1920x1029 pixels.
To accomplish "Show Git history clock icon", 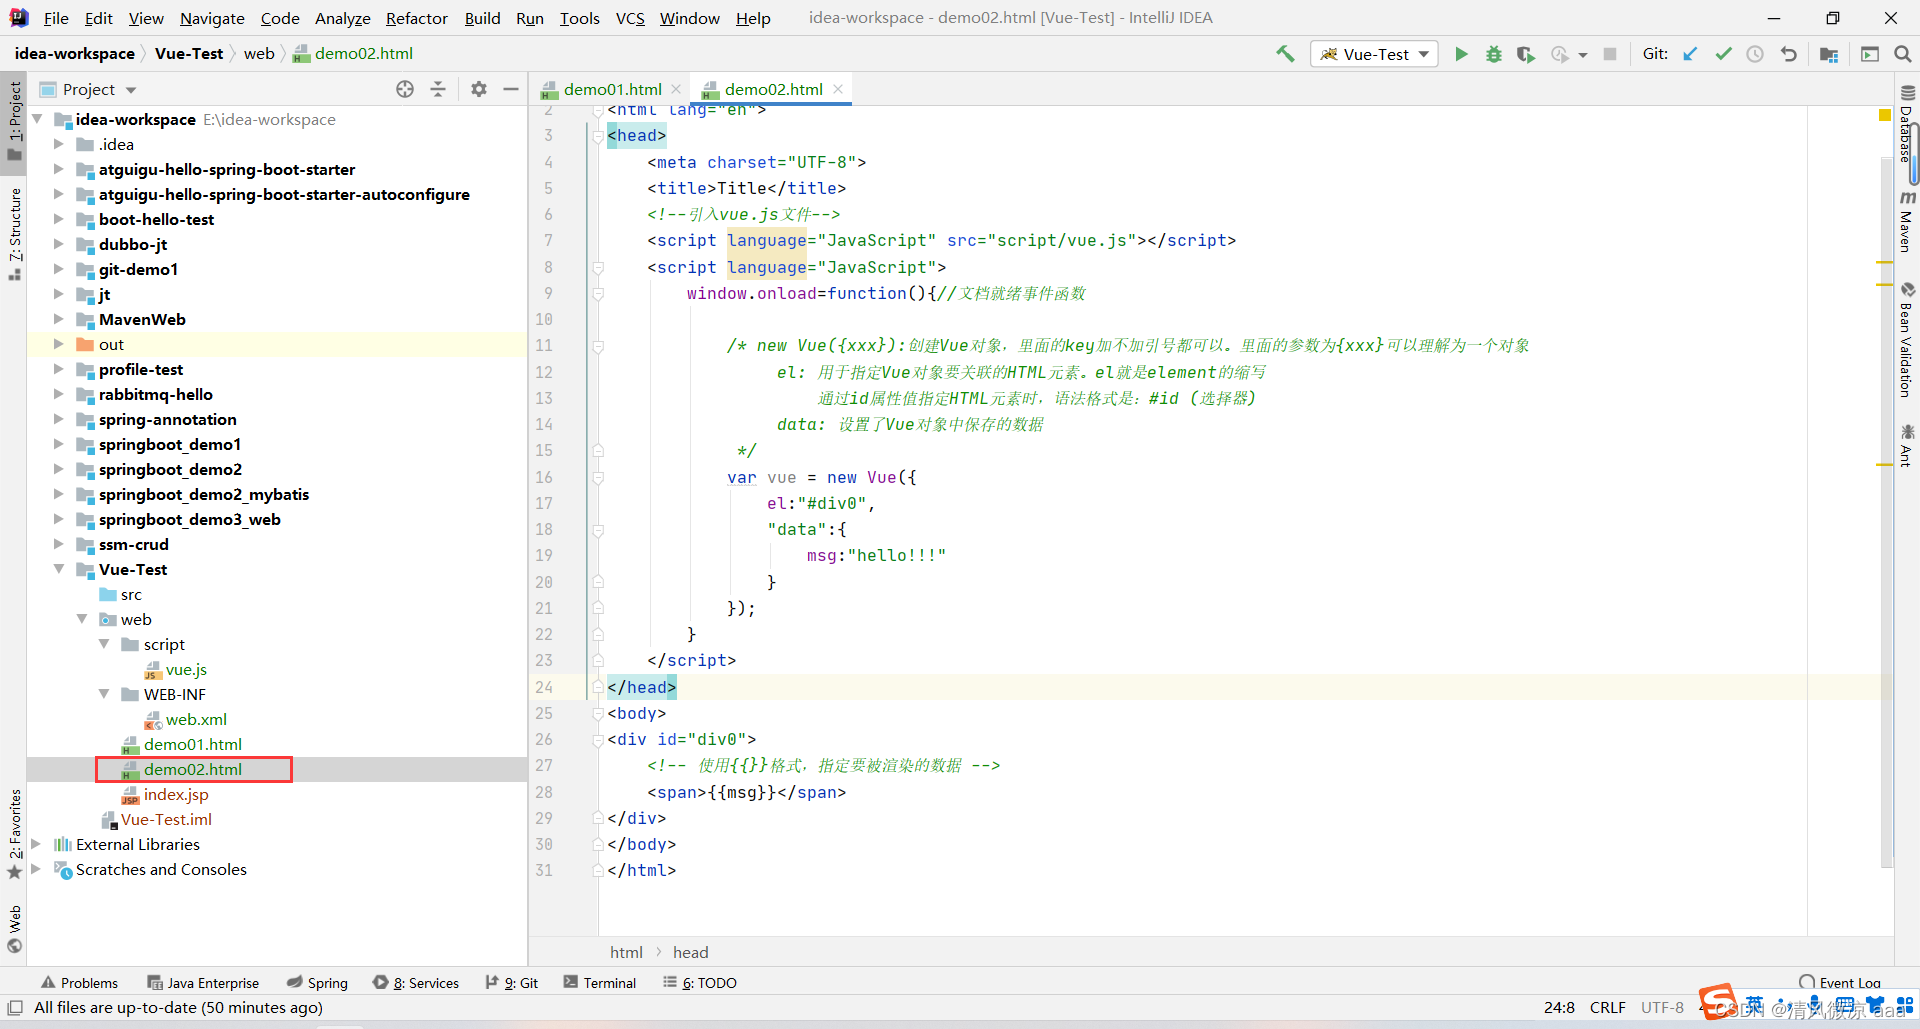I will 1755,54.
